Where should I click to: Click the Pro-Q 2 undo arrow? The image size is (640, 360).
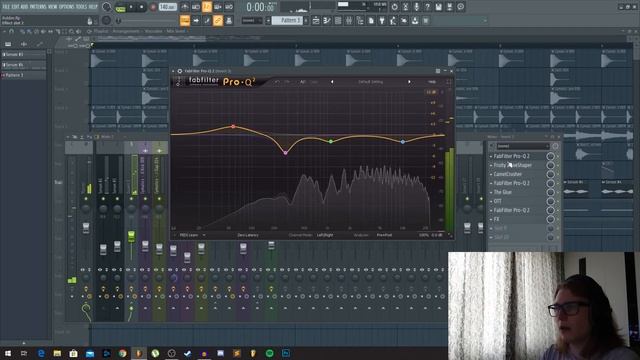pyautogui.click(x=277, y=82)
